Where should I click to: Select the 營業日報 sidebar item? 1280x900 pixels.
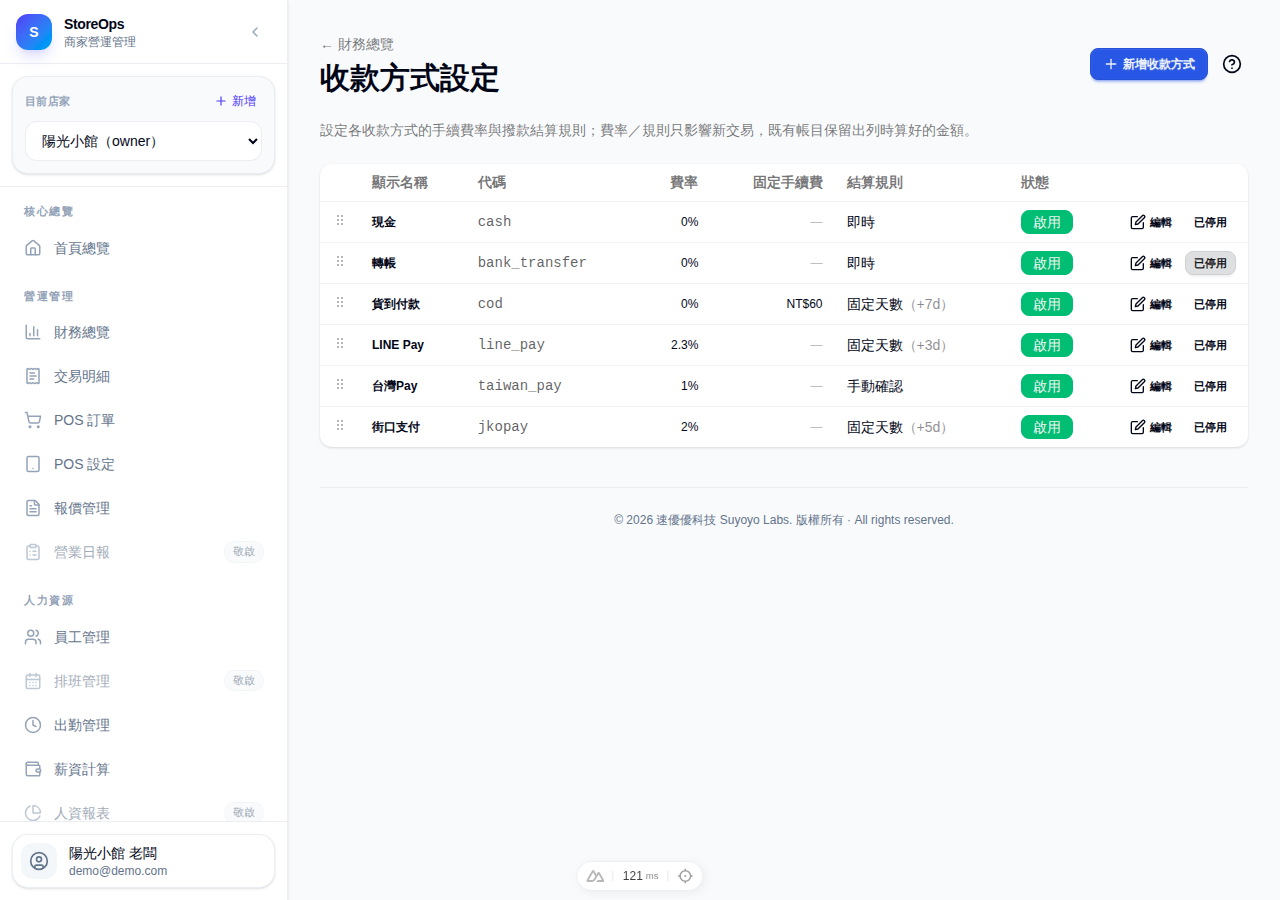click(x=143, y=552)
